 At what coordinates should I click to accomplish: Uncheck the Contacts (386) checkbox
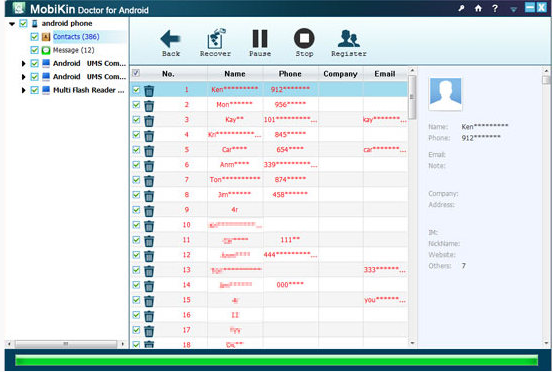[34, 37]
